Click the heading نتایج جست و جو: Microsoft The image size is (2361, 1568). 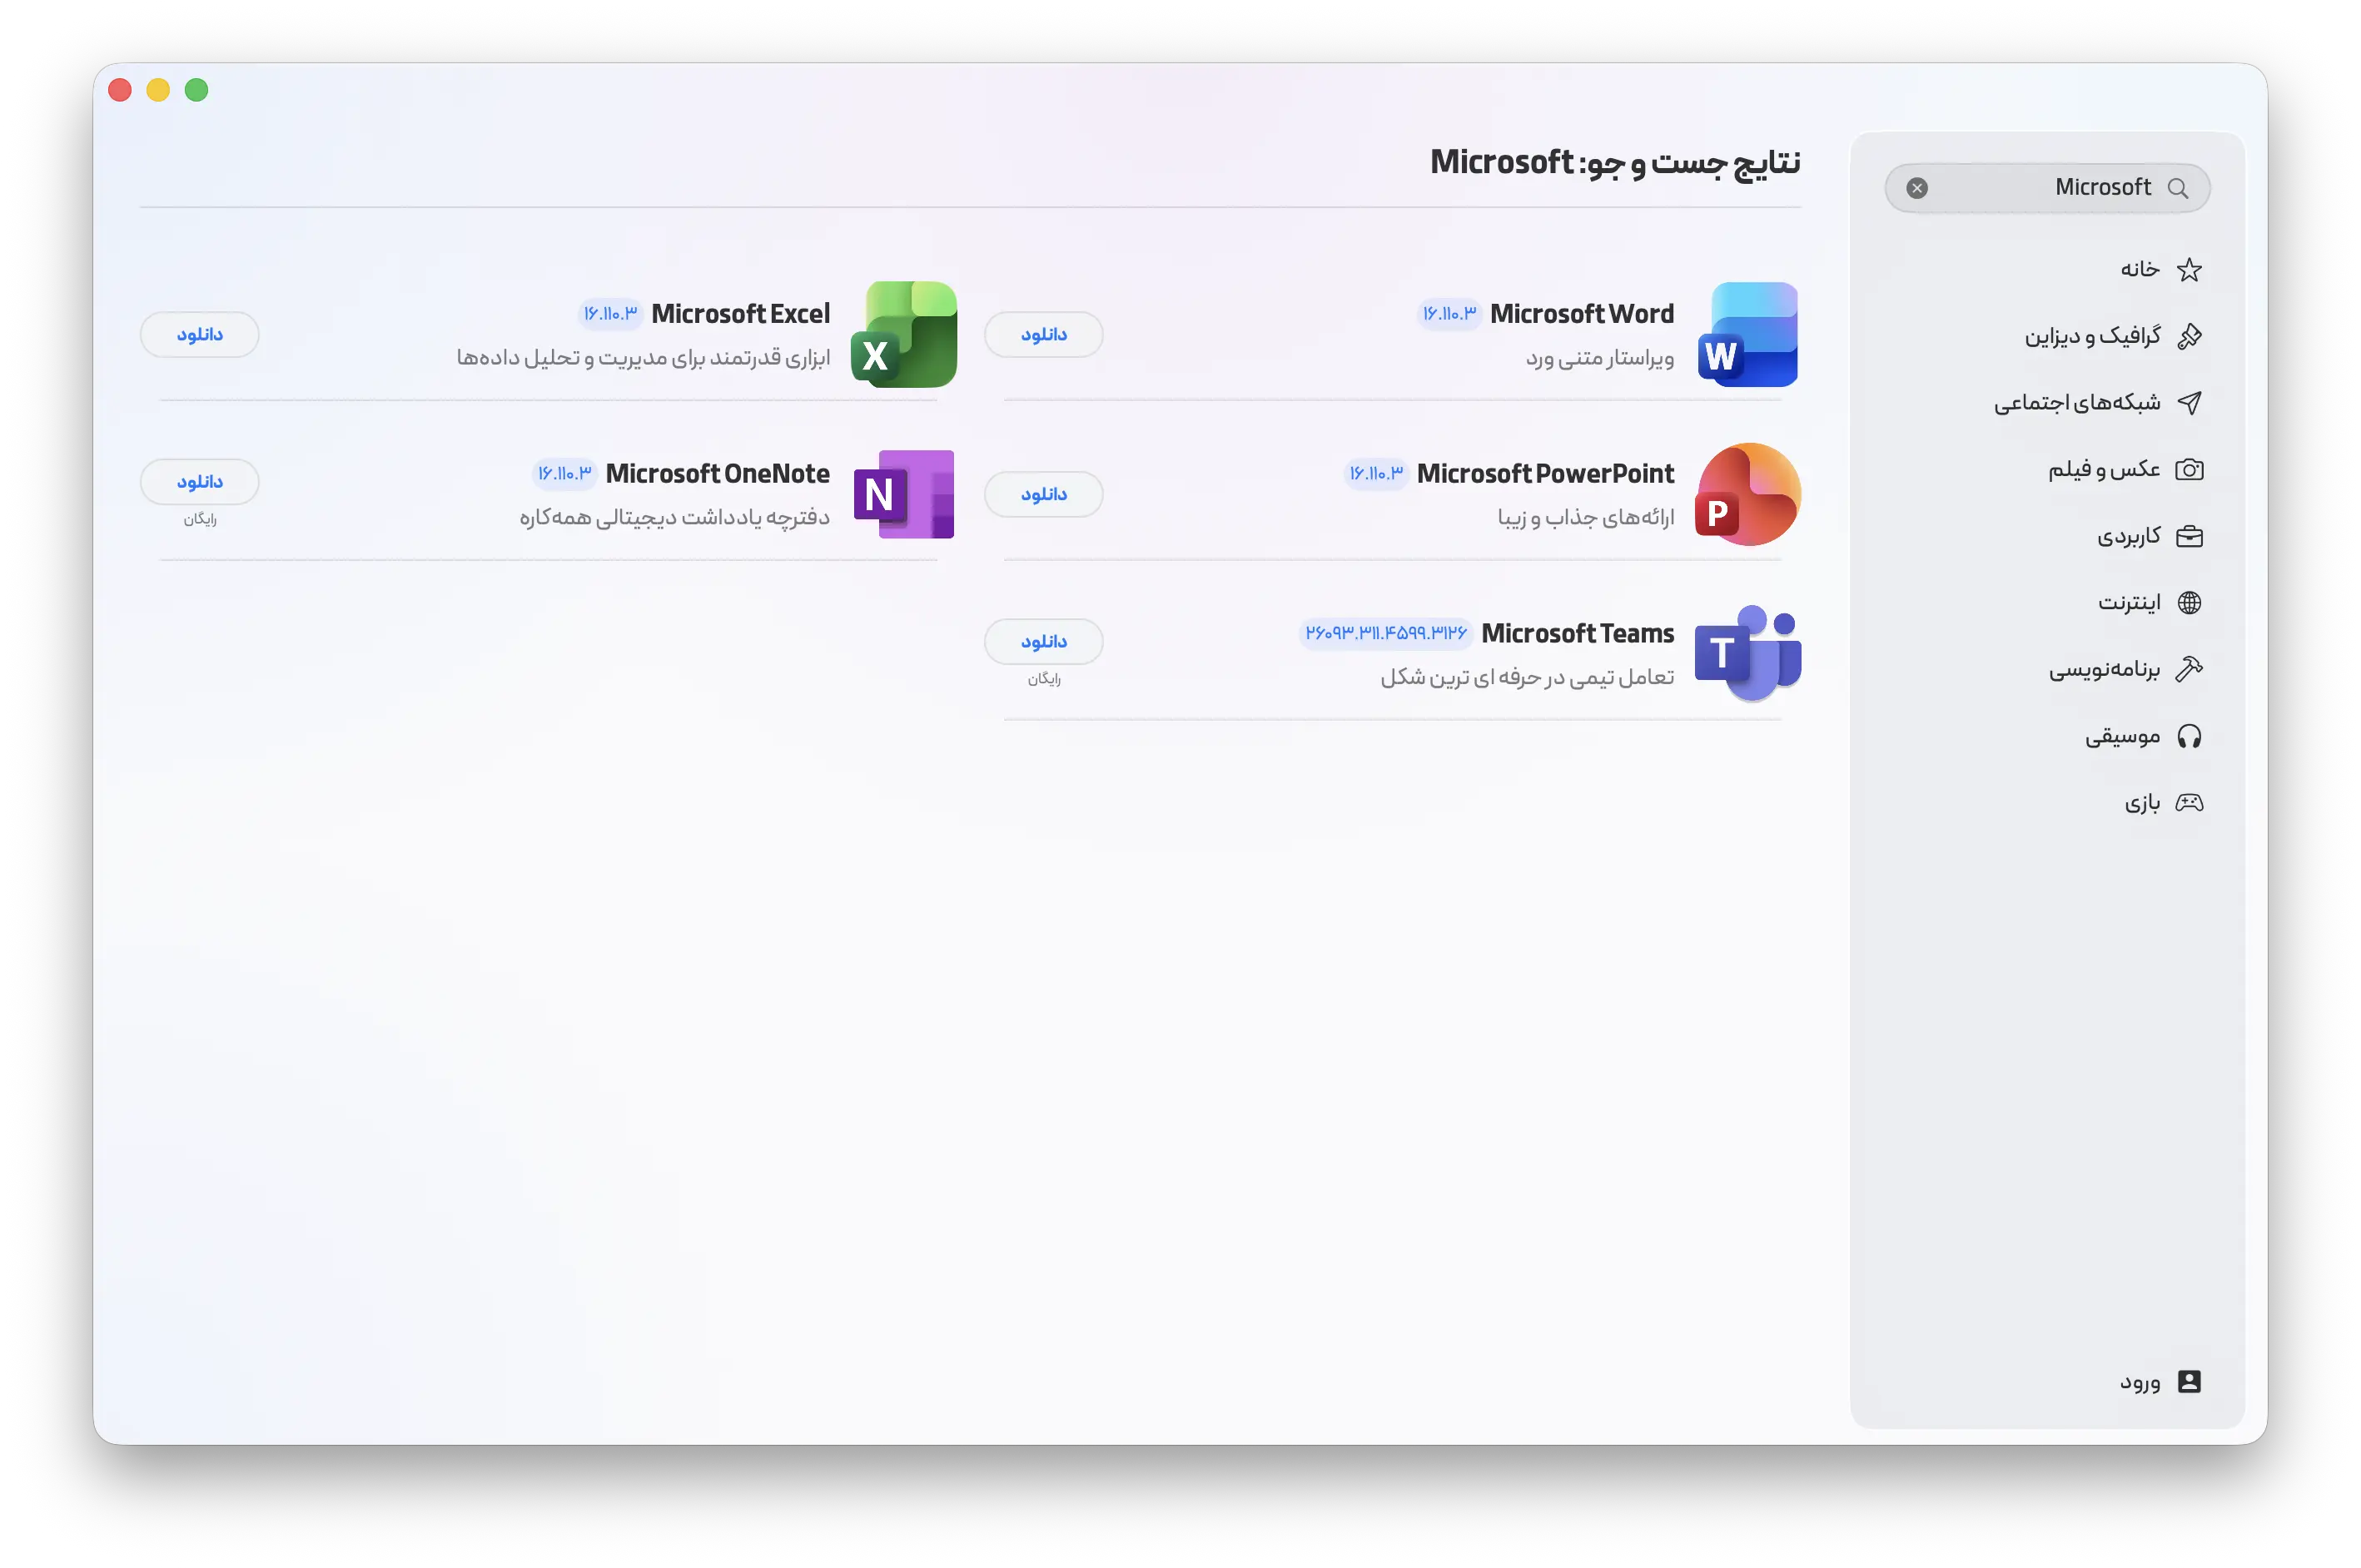point(1615,162)
